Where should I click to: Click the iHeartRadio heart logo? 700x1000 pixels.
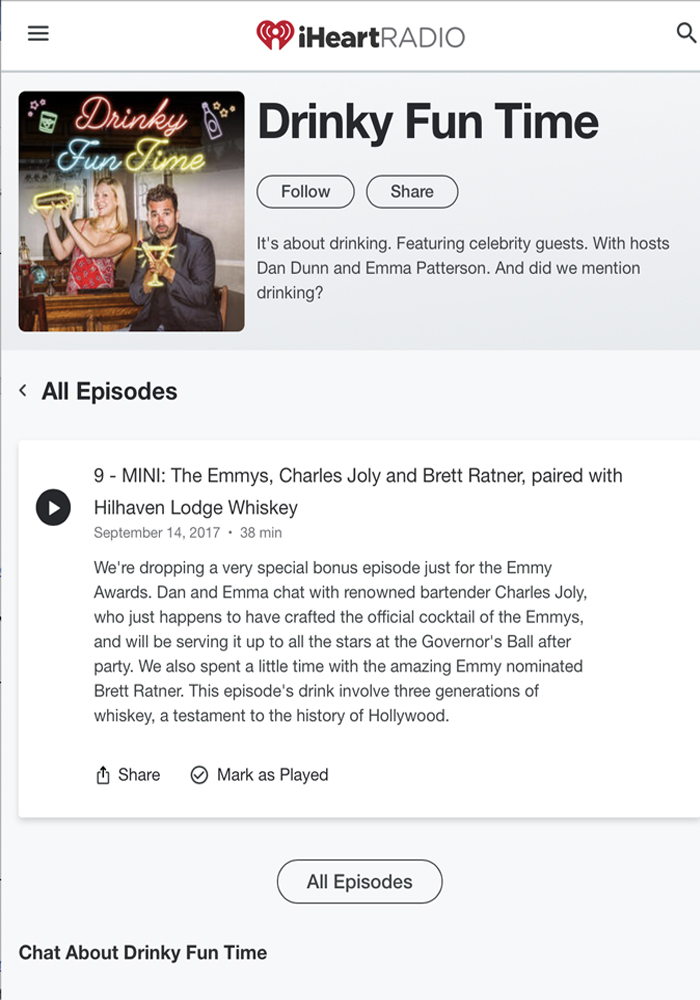coord(275,35)
